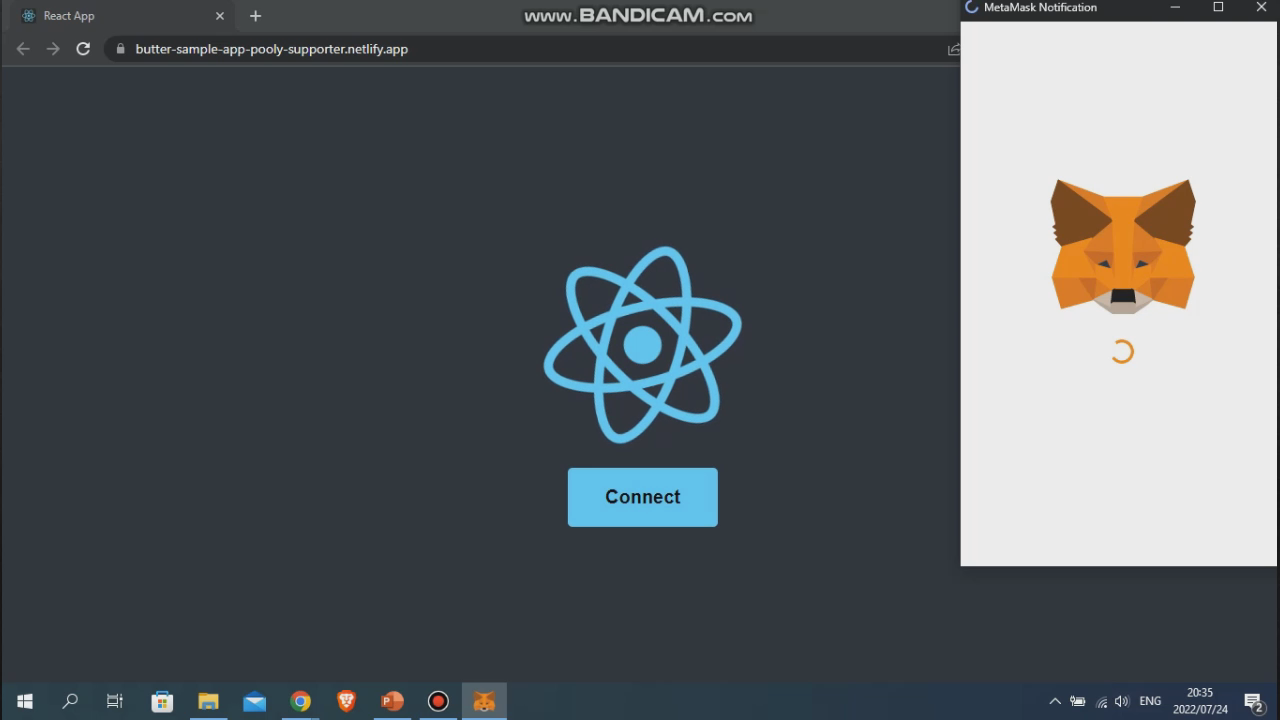1280x720 pixels.
Task: Select the React App browser tab
Action: [120, 16]
